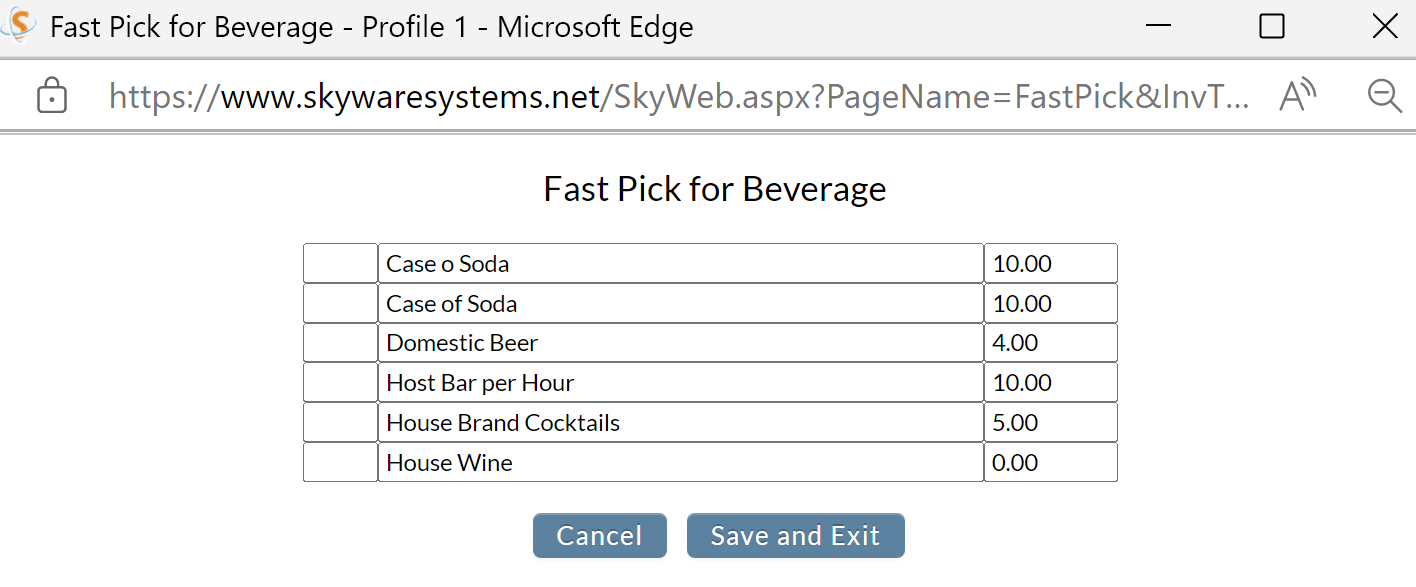Viewport: 1416px width, 587px height.
Task: Close the Fast Pick for Beverage window
Action: coord(1385,27)
